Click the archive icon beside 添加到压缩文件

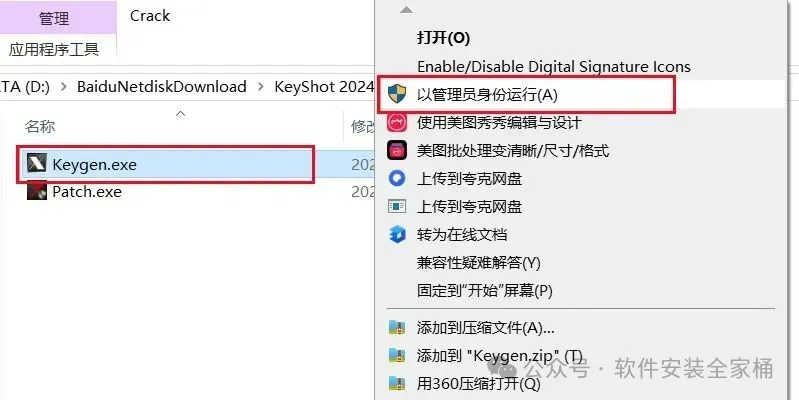pos(397,327)
